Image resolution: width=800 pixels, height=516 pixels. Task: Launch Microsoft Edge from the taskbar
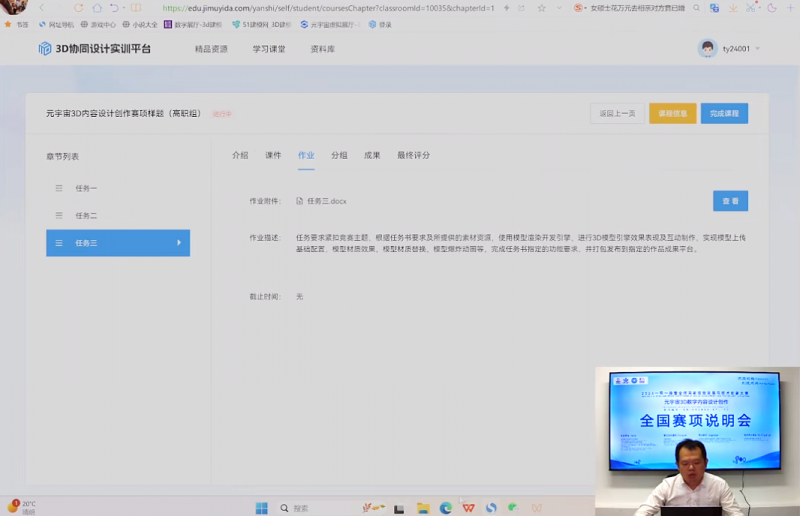(446, 508)
